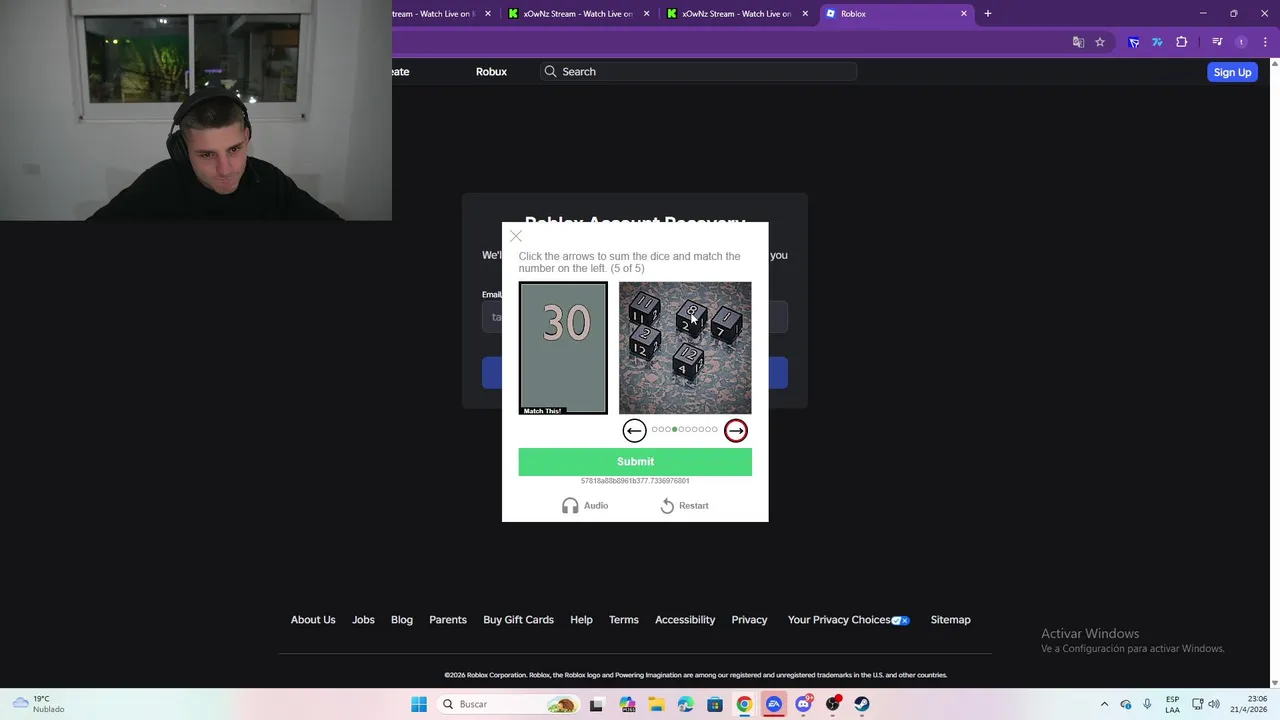This screenshot has height=720, width=1280.
Task: Click the page vertical scrollbar
Action: pyautogui.click(x=1274, y=372)
